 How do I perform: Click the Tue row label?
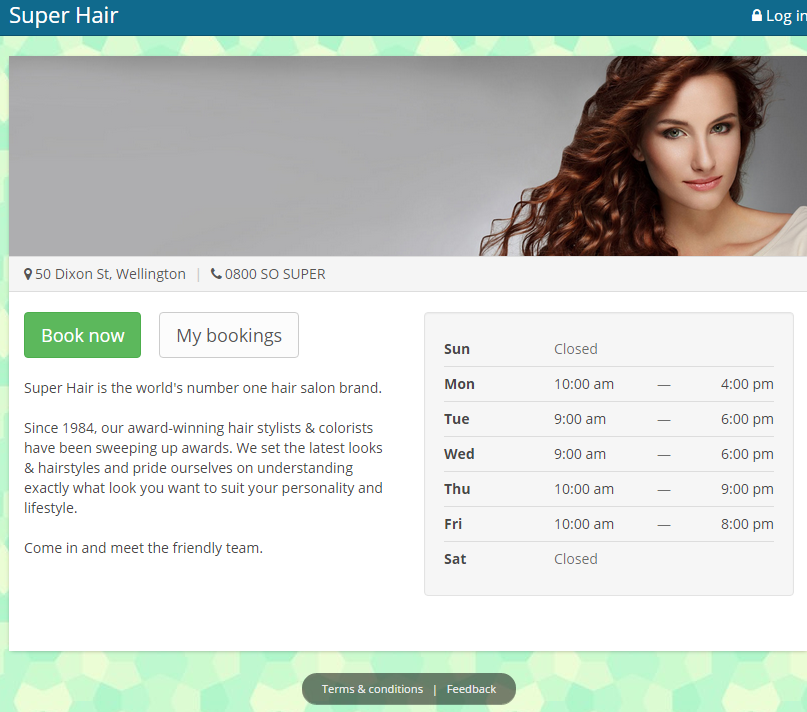pyautogui.click(x=457, y=419)
